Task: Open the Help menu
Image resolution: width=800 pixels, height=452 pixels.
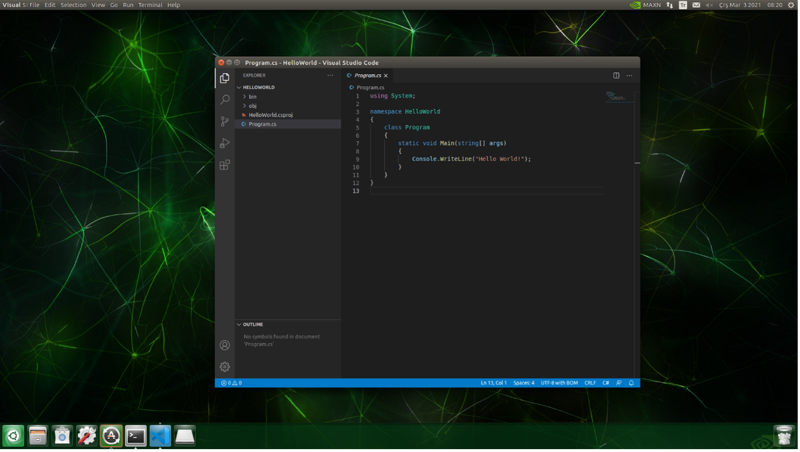Action: click(174, 5)
